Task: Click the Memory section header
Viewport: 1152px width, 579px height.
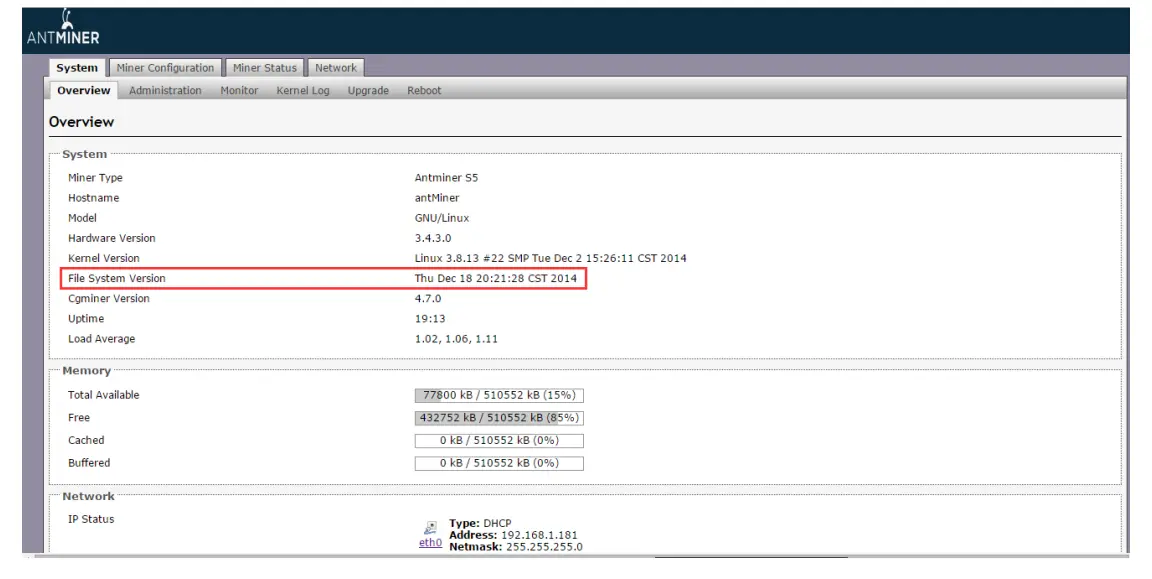Action: click(x=86, y=370)
